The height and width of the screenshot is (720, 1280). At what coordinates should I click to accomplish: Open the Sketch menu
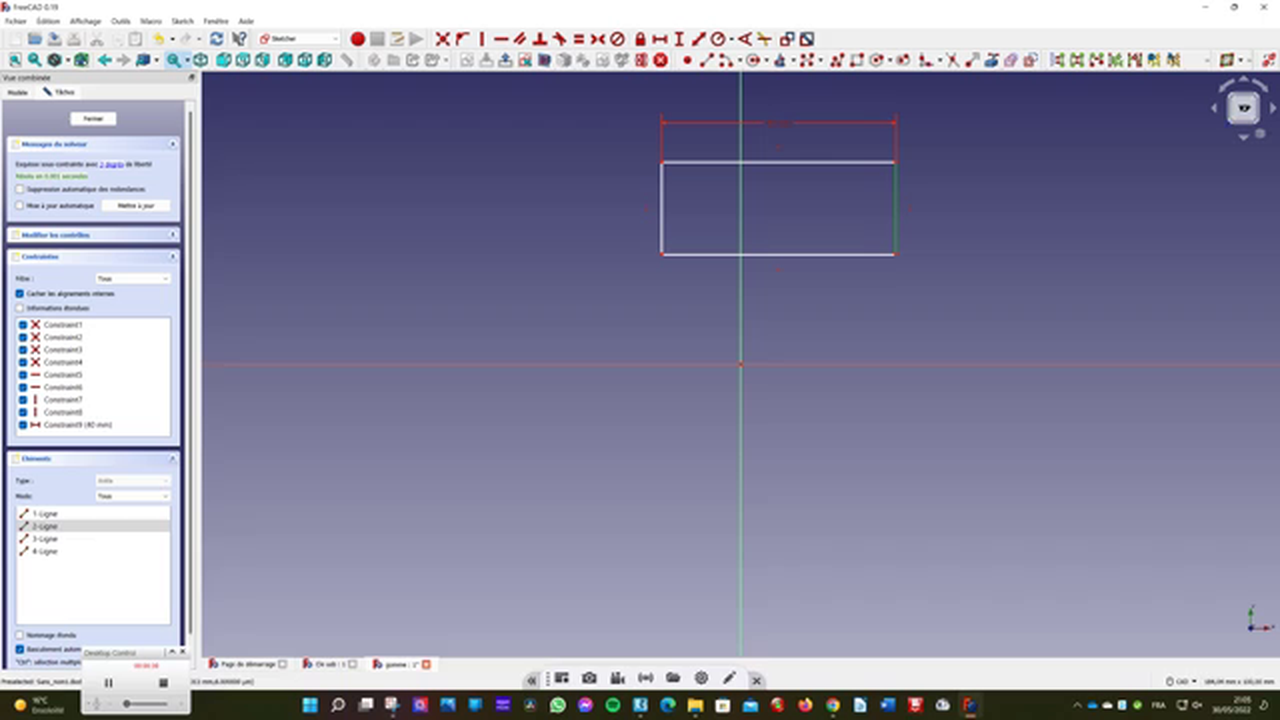182,20
